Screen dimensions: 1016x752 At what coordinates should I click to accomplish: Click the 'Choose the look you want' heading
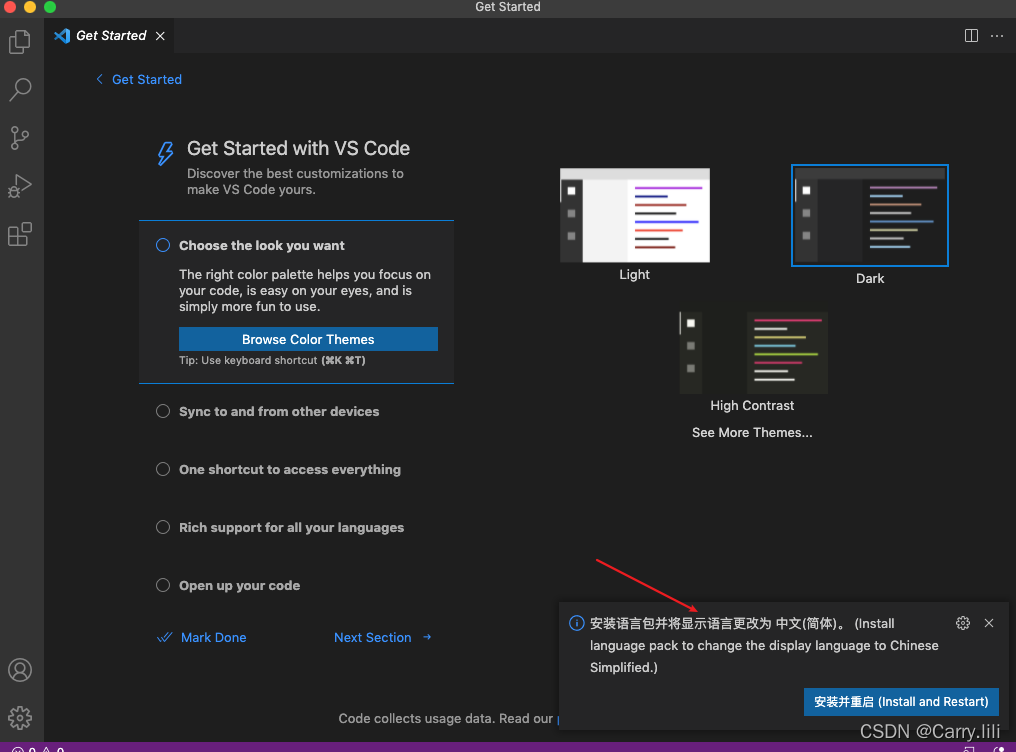tap(262, 245)
